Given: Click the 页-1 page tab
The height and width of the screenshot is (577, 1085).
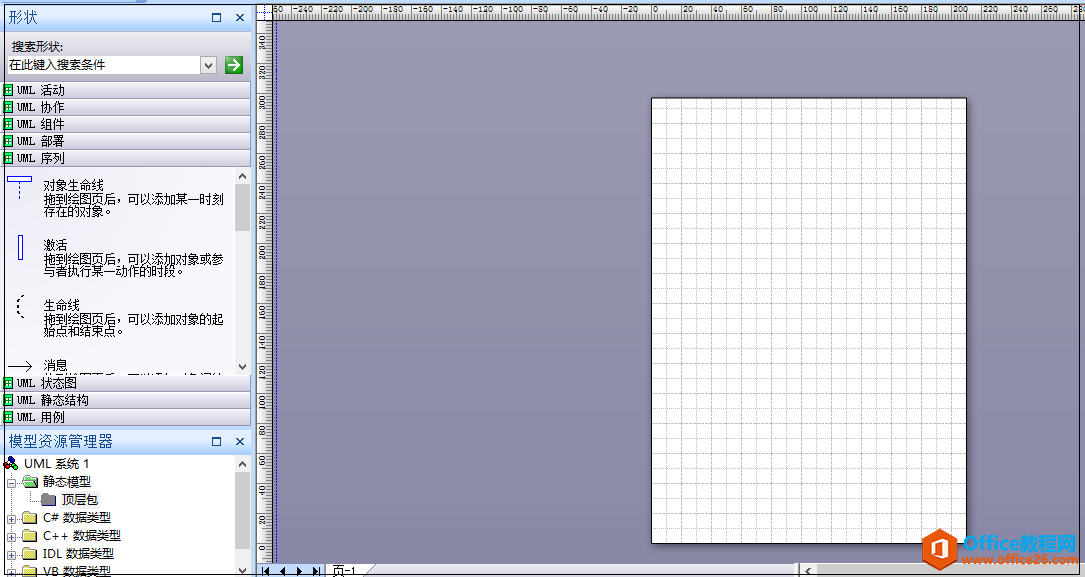Looking at the screenshot, I should (344, 570).
